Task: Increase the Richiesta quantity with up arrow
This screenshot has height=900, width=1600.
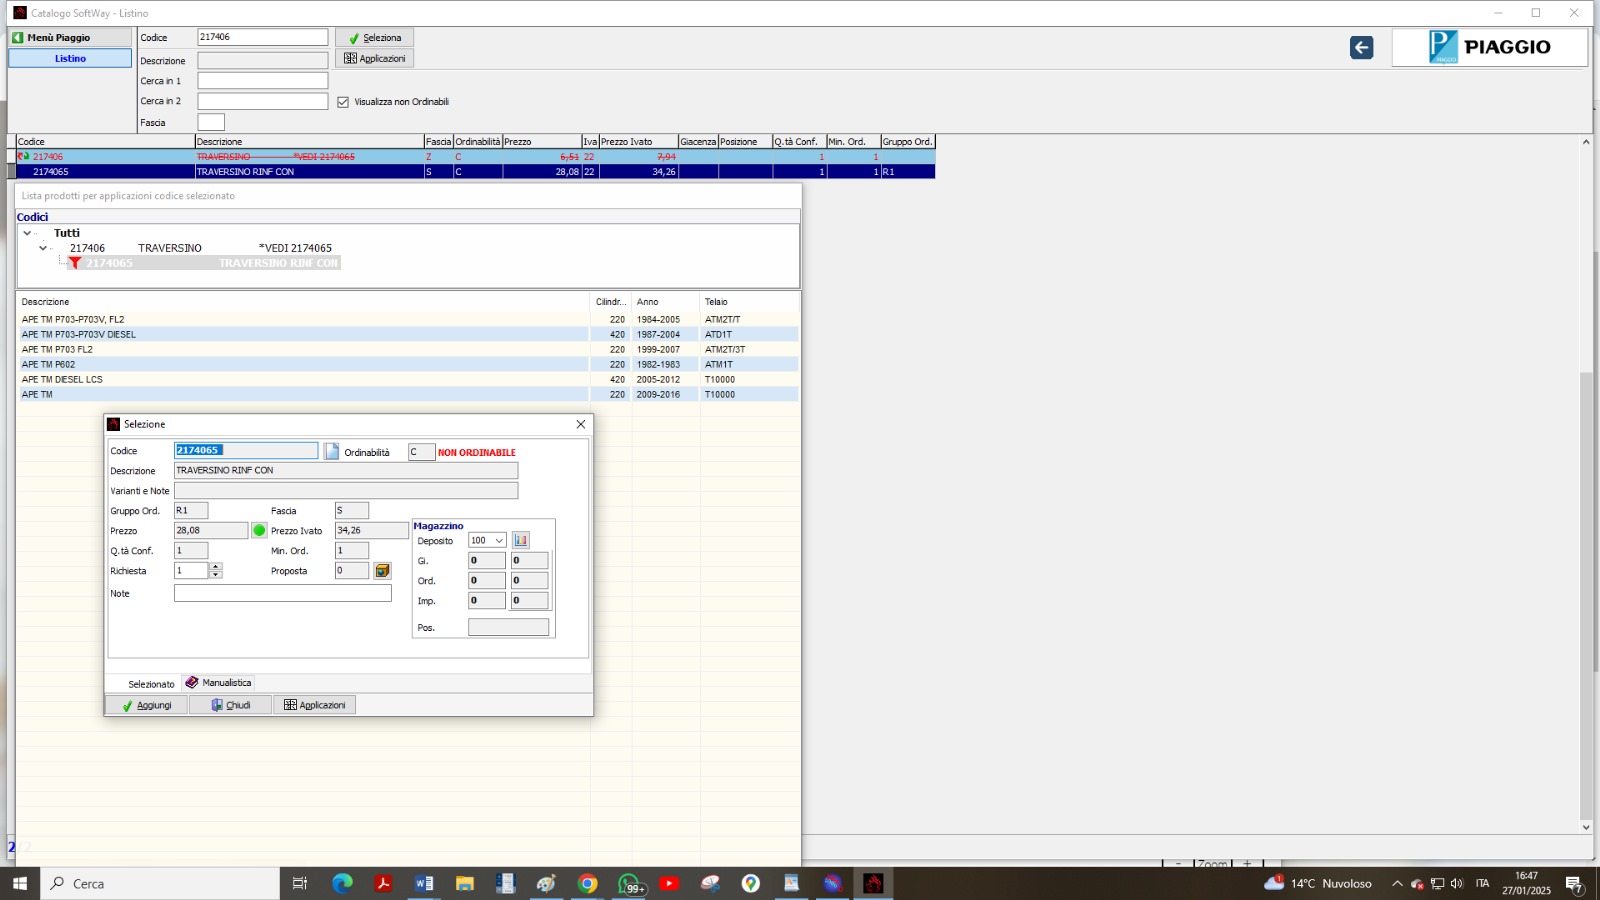Action: pos(216,567)
